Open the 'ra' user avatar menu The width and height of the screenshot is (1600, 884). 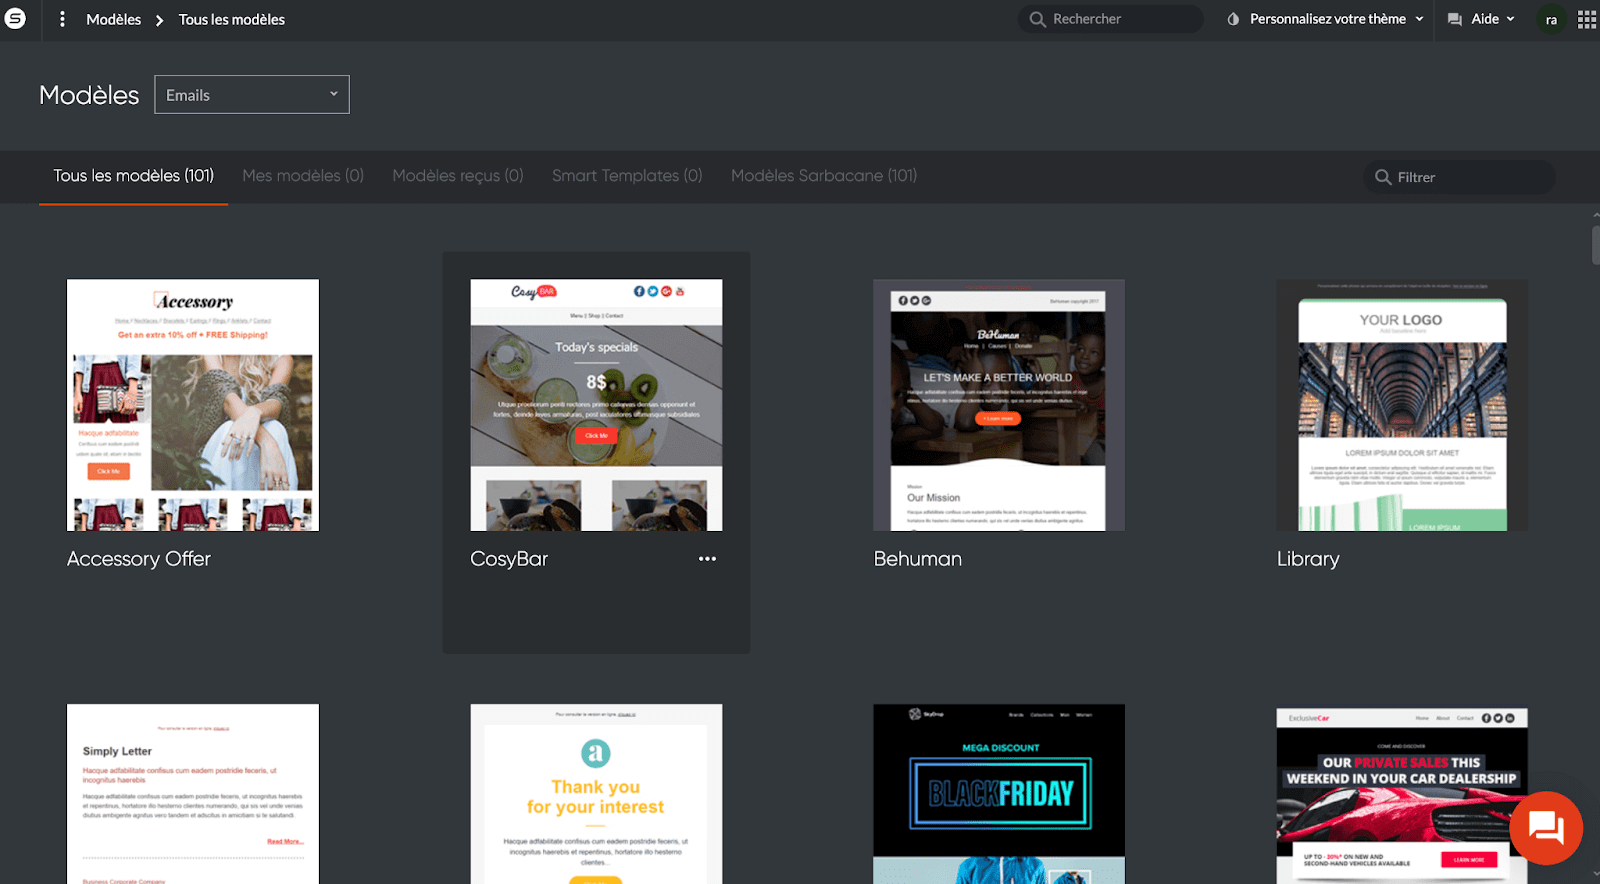(x=1551, y=19)
